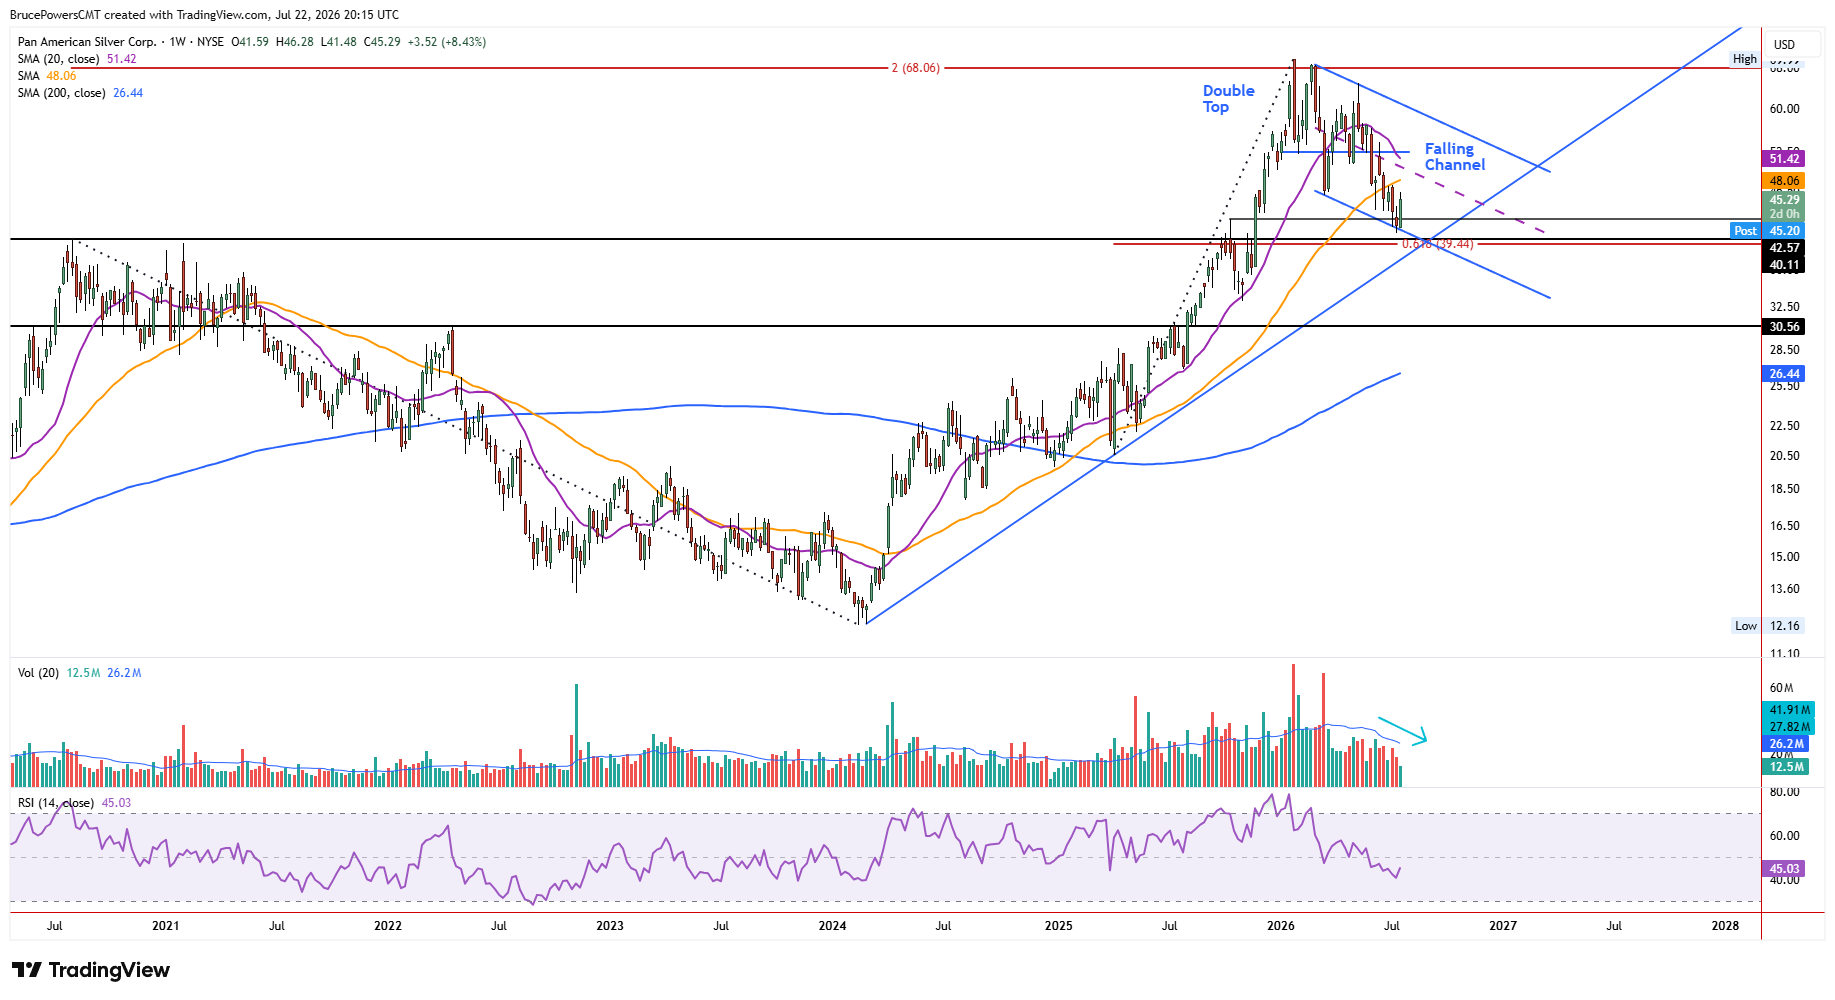Click the 2026 label on the time axis

(1281, 926)
